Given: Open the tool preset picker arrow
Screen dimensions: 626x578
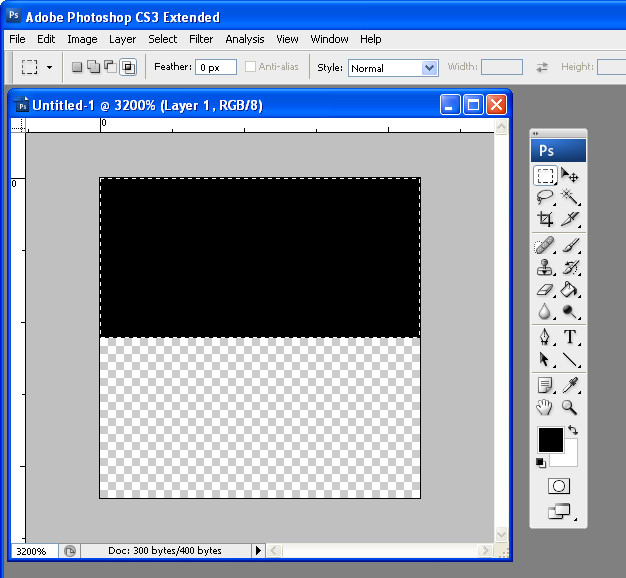Looking at the screenshot, I should coord(50,67).
